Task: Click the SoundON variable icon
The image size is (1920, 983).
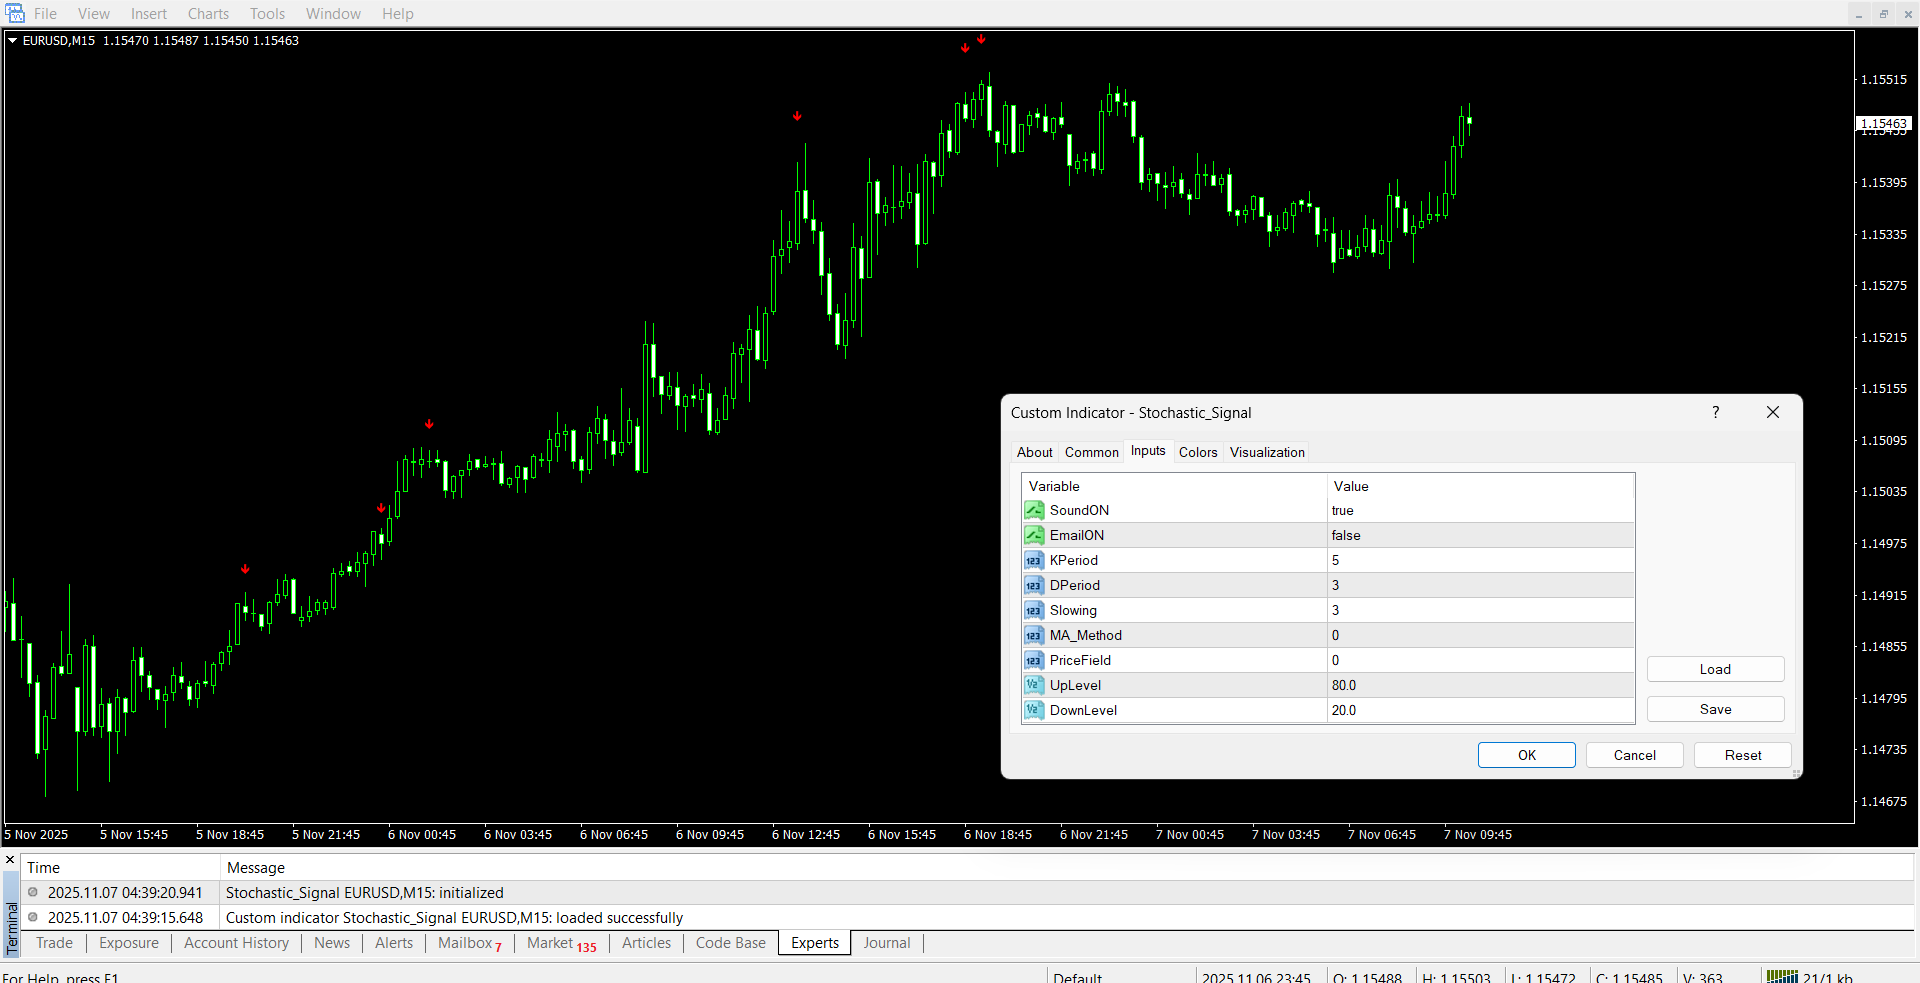Action: pos(1034,511)
